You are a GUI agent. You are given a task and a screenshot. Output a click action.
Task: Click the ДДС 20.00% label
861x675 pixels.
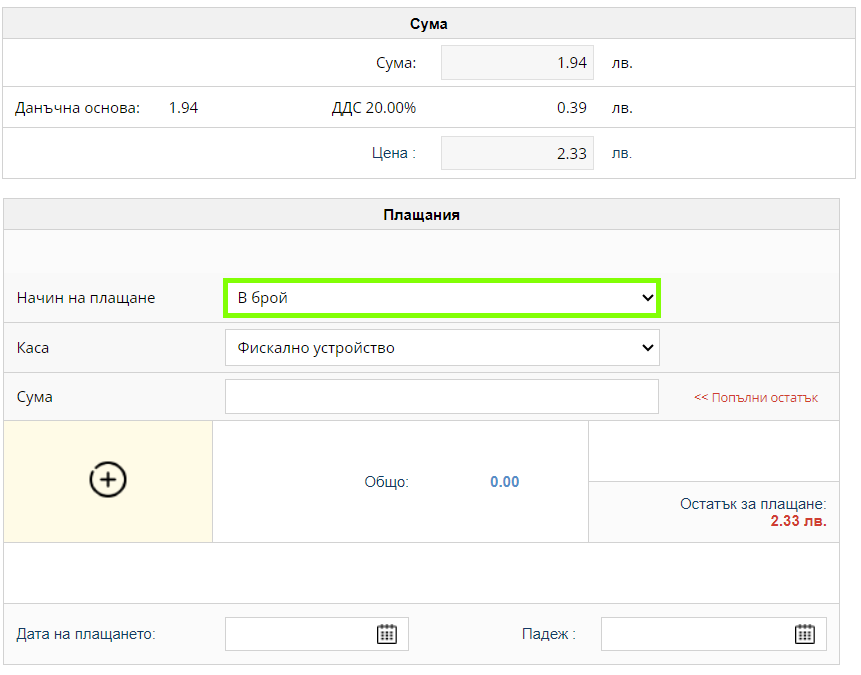373,108
